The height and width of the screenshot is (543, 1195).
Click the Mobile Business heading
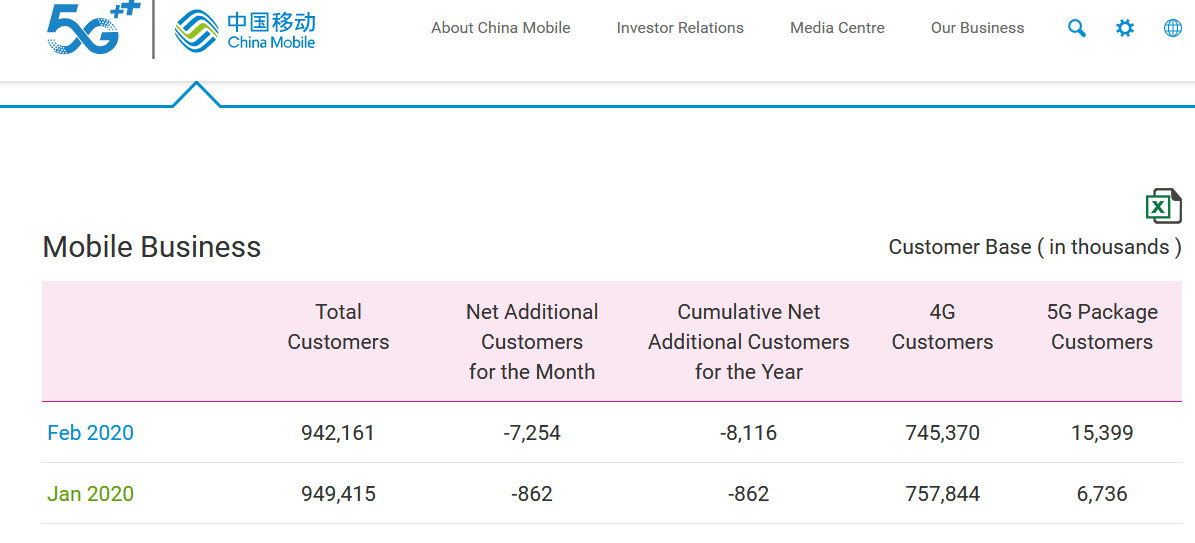(152, 247)
